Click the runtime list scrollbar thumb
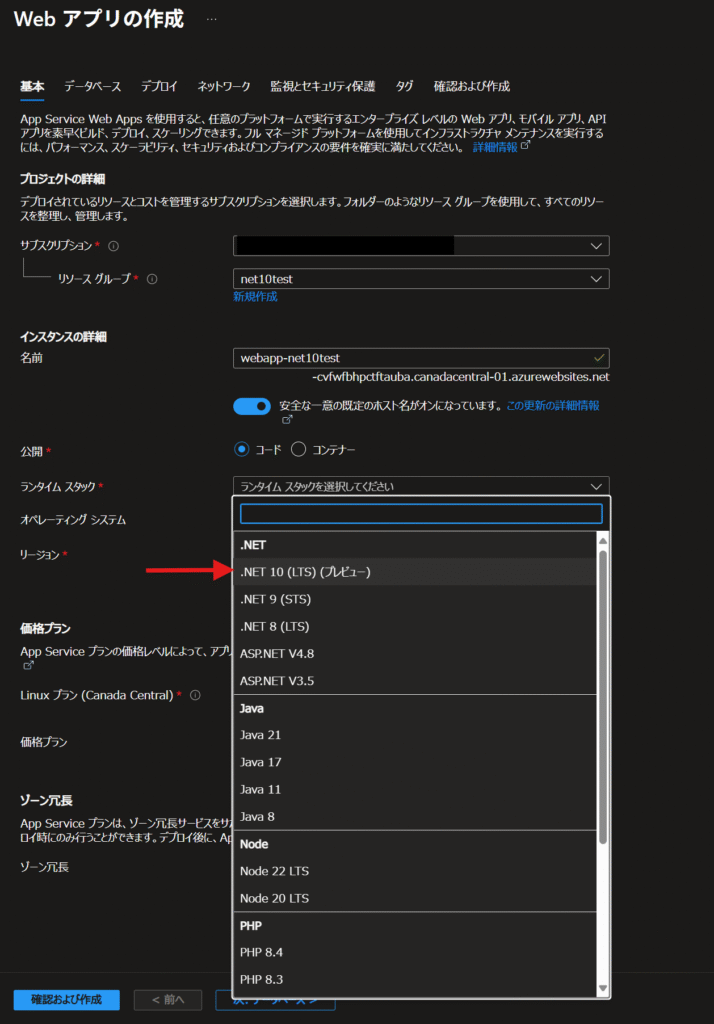 point(603,697)
